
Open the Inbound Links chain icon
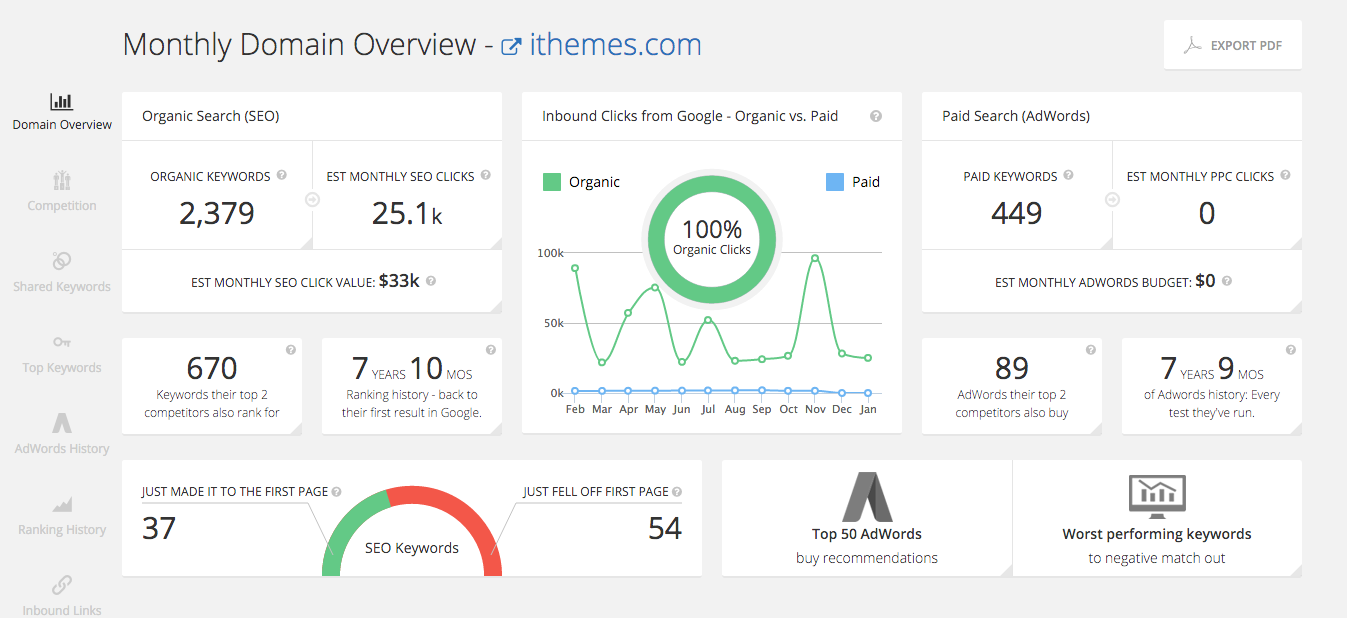[62, 584]
